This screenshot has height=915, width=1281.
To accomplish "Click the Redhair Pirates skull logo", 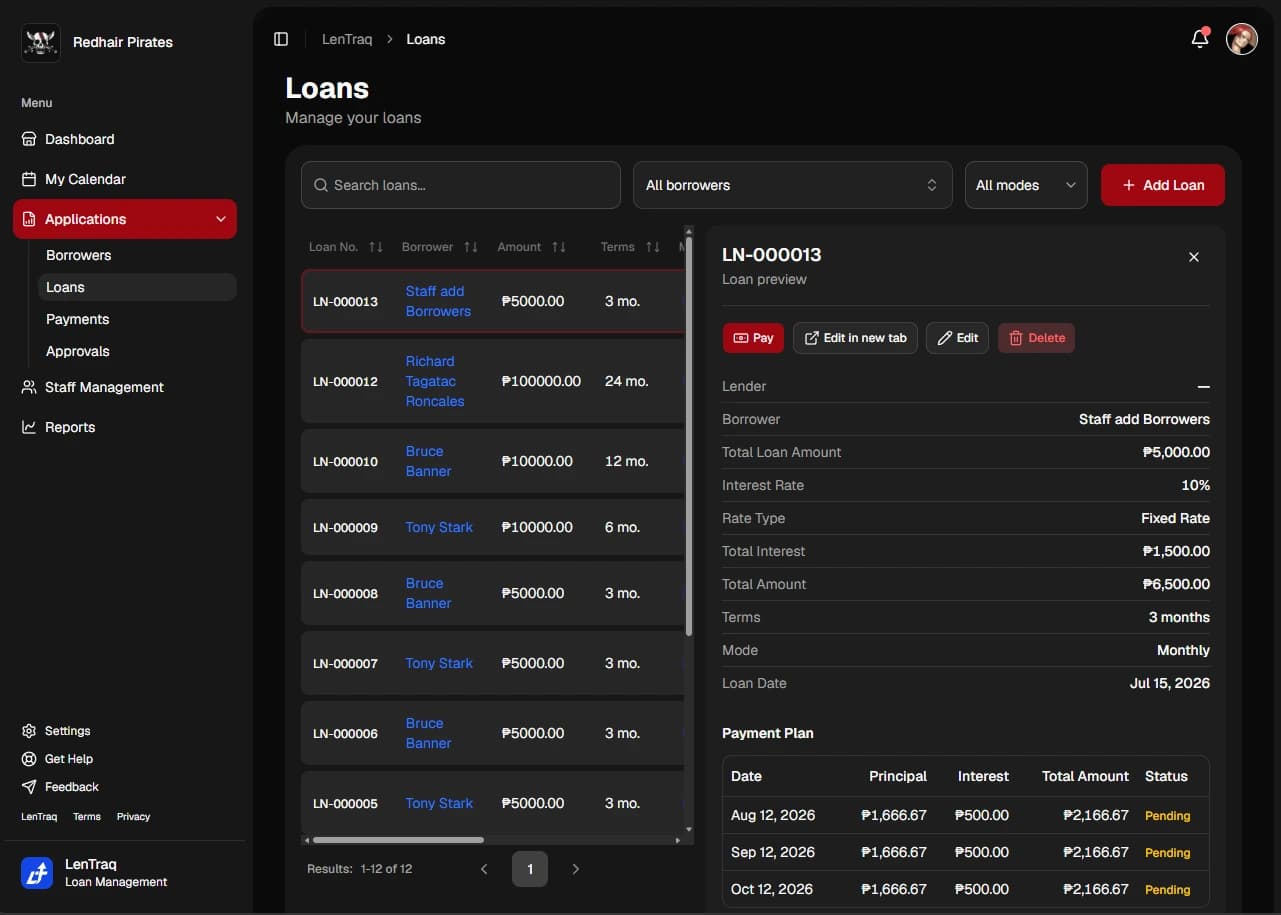I will tap(41, 42).
